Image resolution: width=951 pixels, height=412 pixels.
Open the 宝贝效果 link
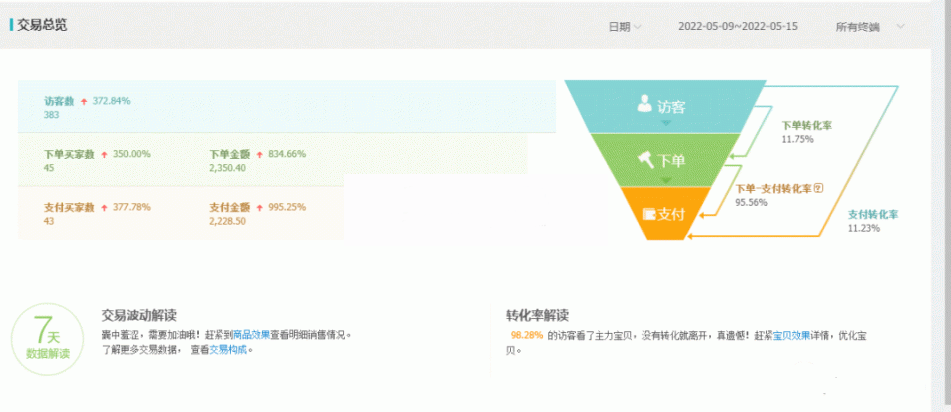(x=791, y=335)
